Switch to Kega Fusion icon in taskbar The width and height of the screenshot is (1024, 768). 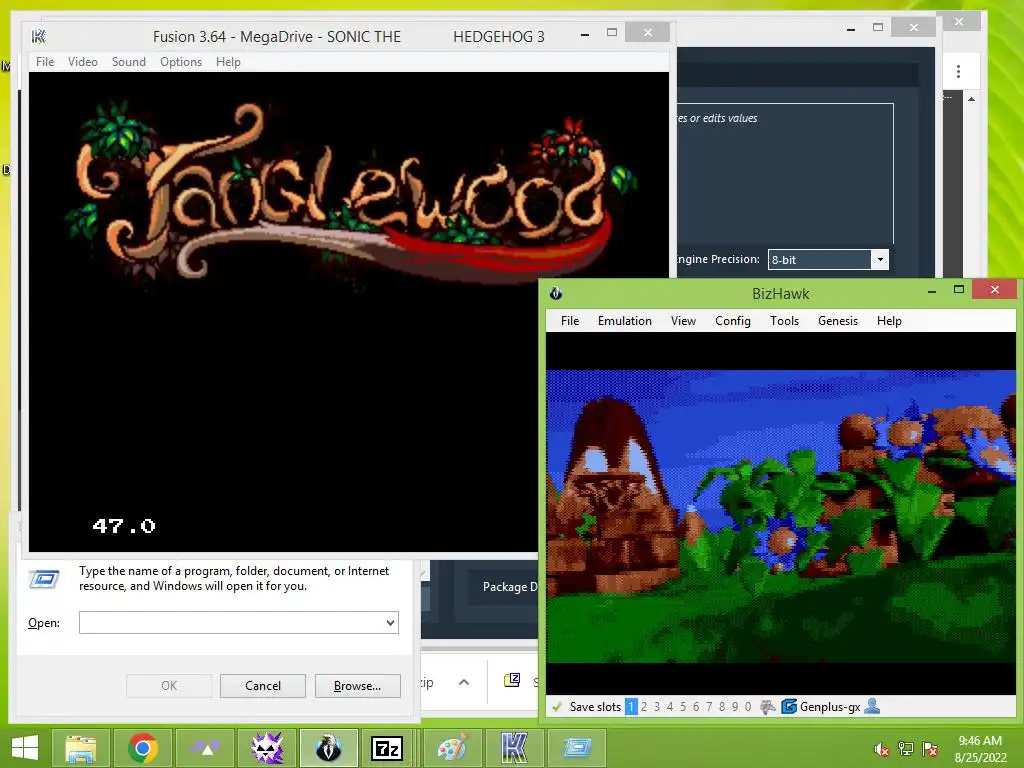click(514, 748)
